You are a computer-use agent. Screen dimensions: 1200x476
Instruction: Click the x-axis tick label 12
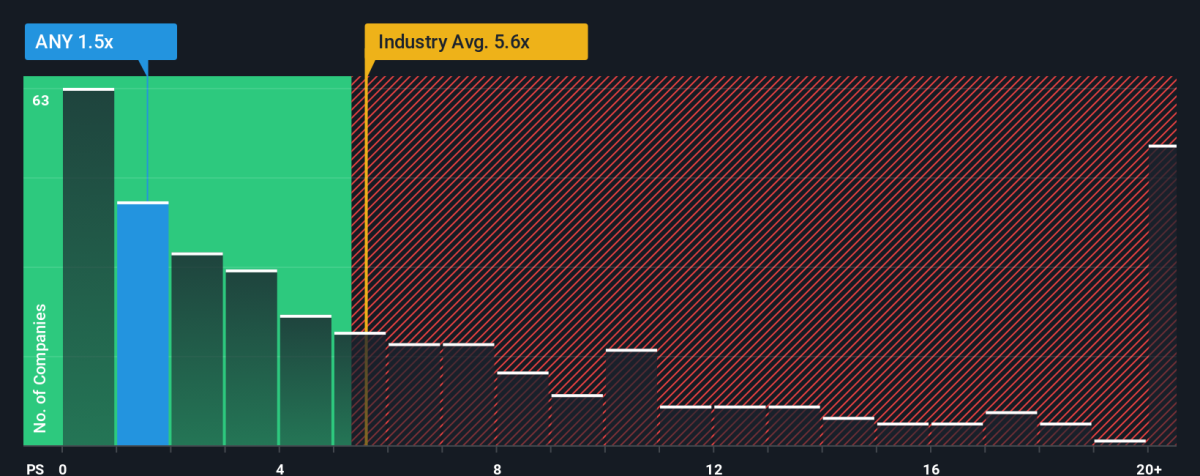click(x=714, y=468)
